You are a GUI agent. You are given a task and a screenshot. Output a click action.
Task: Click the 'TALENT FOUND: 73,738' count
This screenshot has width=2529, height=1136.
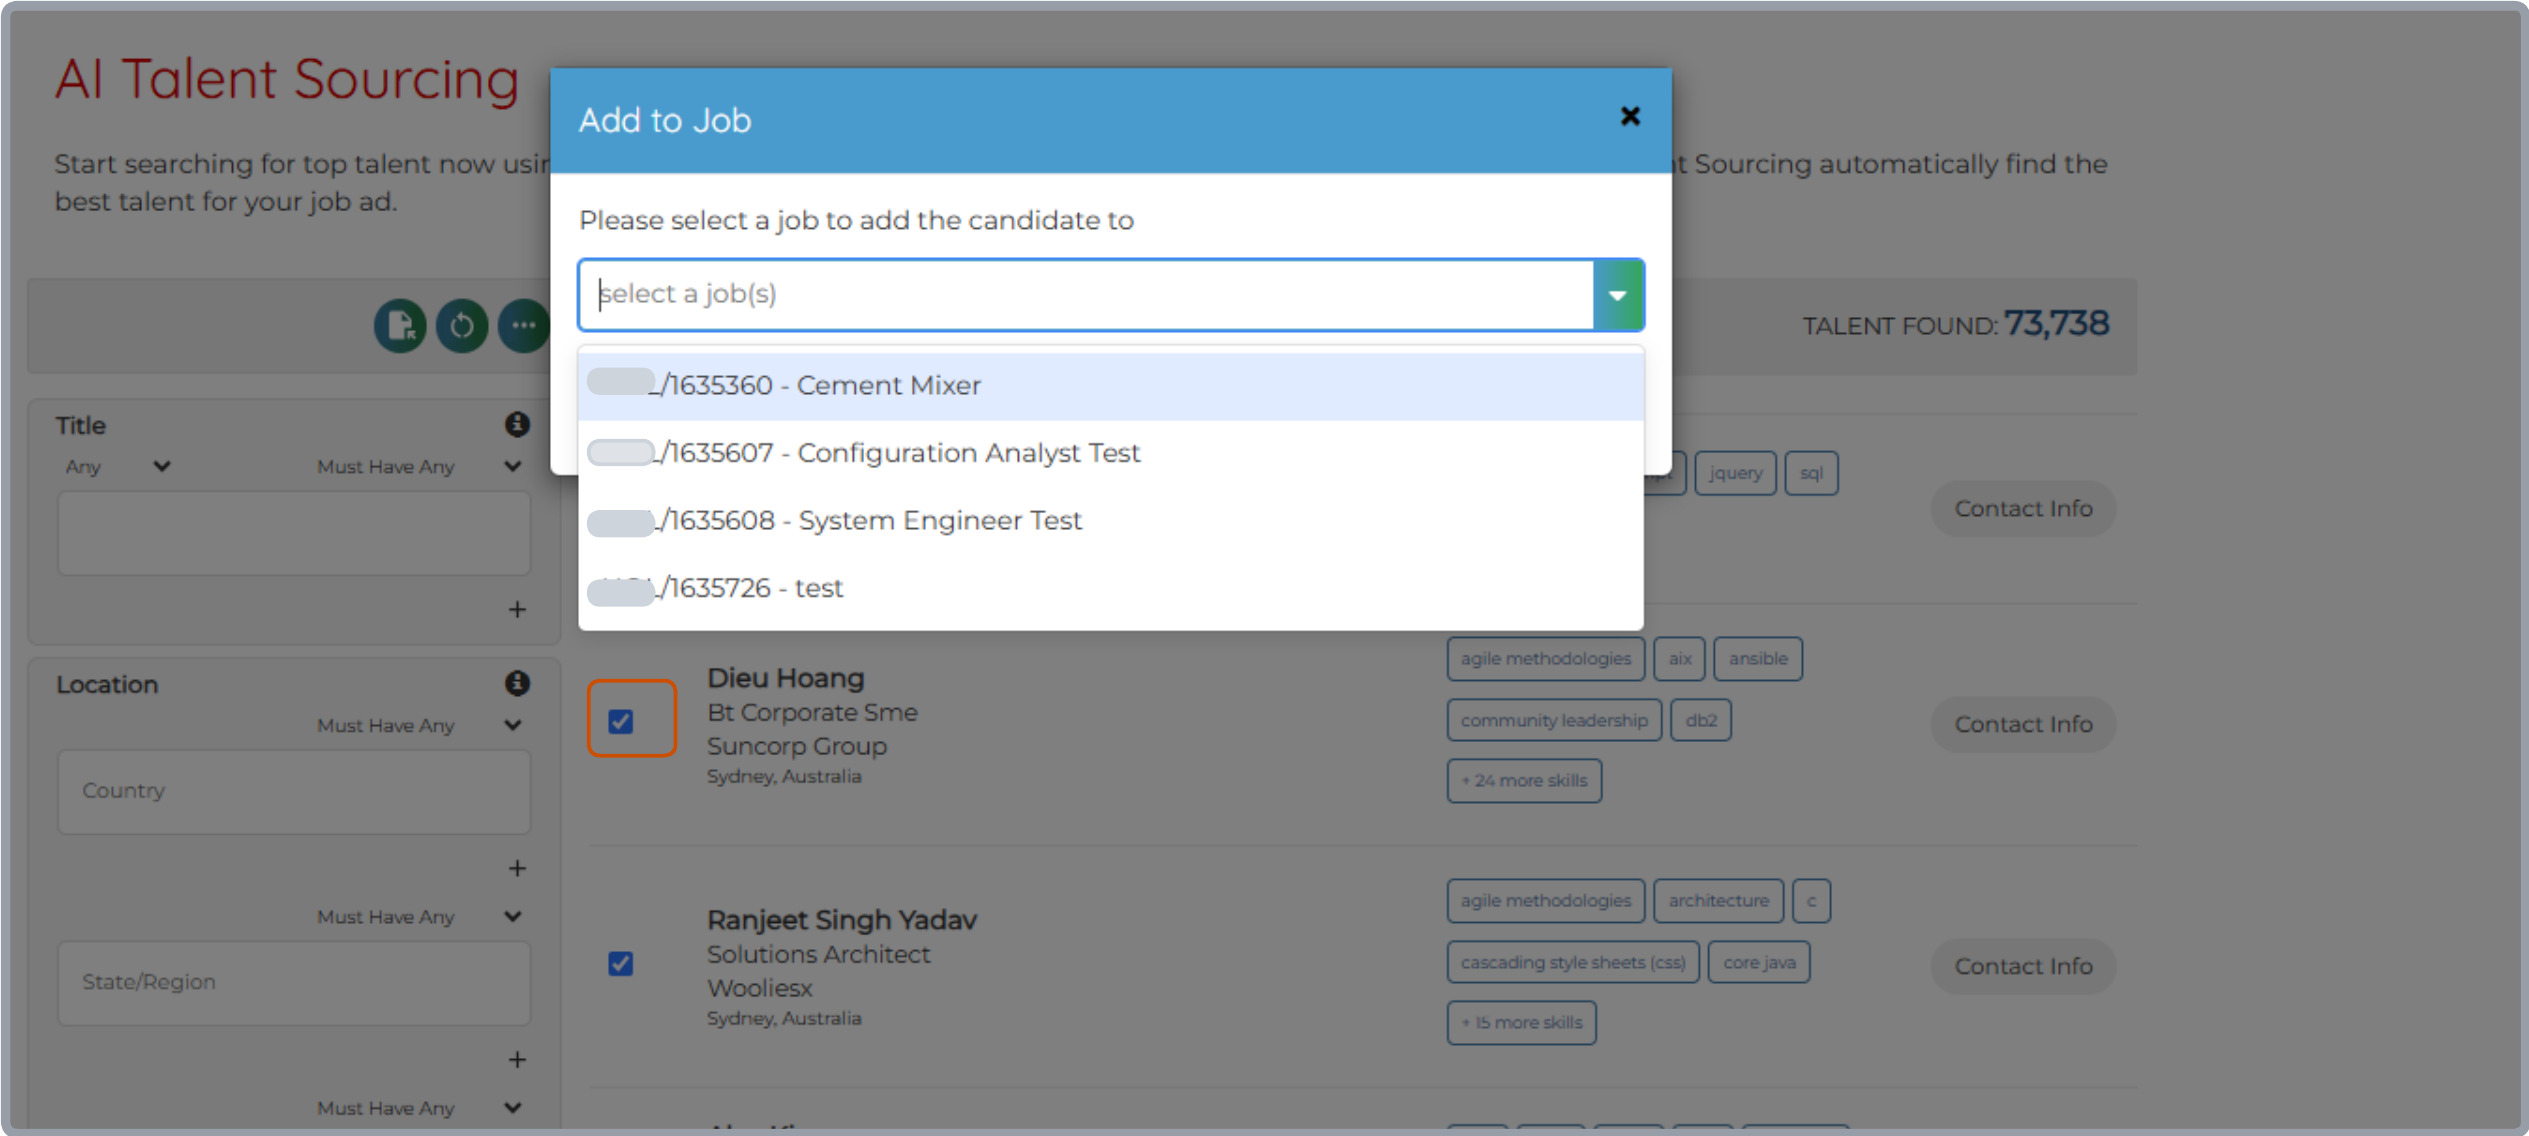tap(1955, 325)
